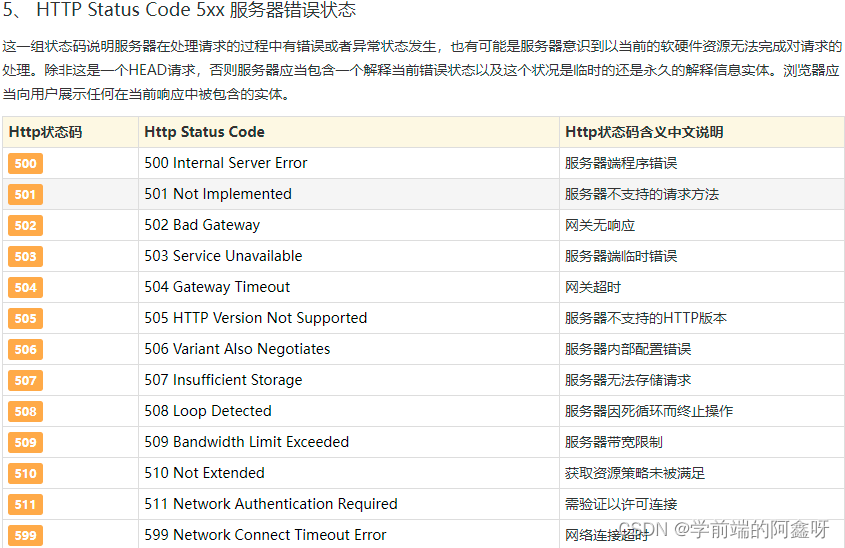
Task: Select '503 Service Unavailable' cell
Action: pos(349,256)
